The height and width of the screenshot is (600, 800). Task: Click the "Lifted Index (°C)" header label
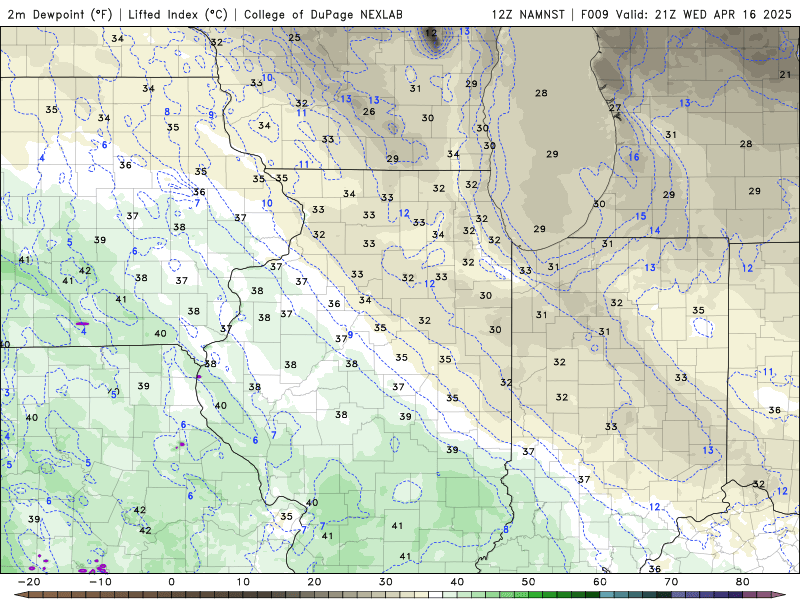178,14
